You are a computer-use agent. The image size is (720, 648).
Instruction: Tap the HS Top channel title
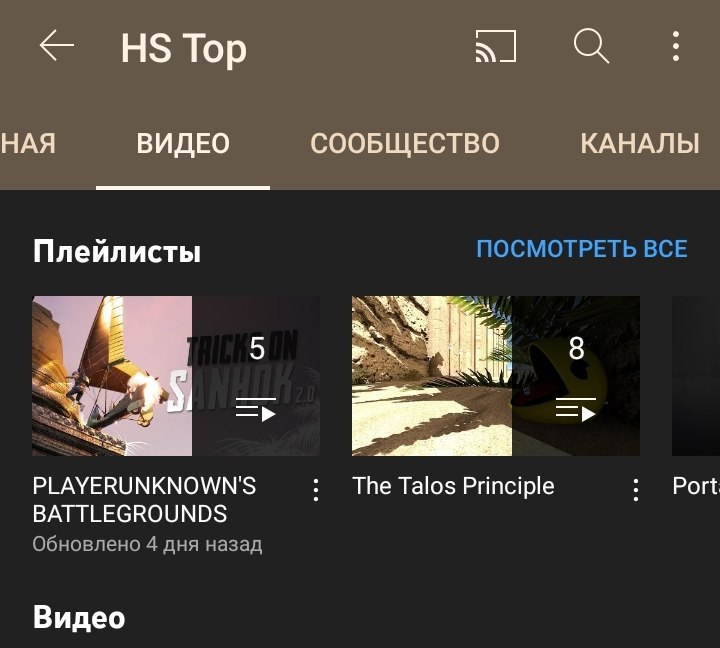point(184,48)
